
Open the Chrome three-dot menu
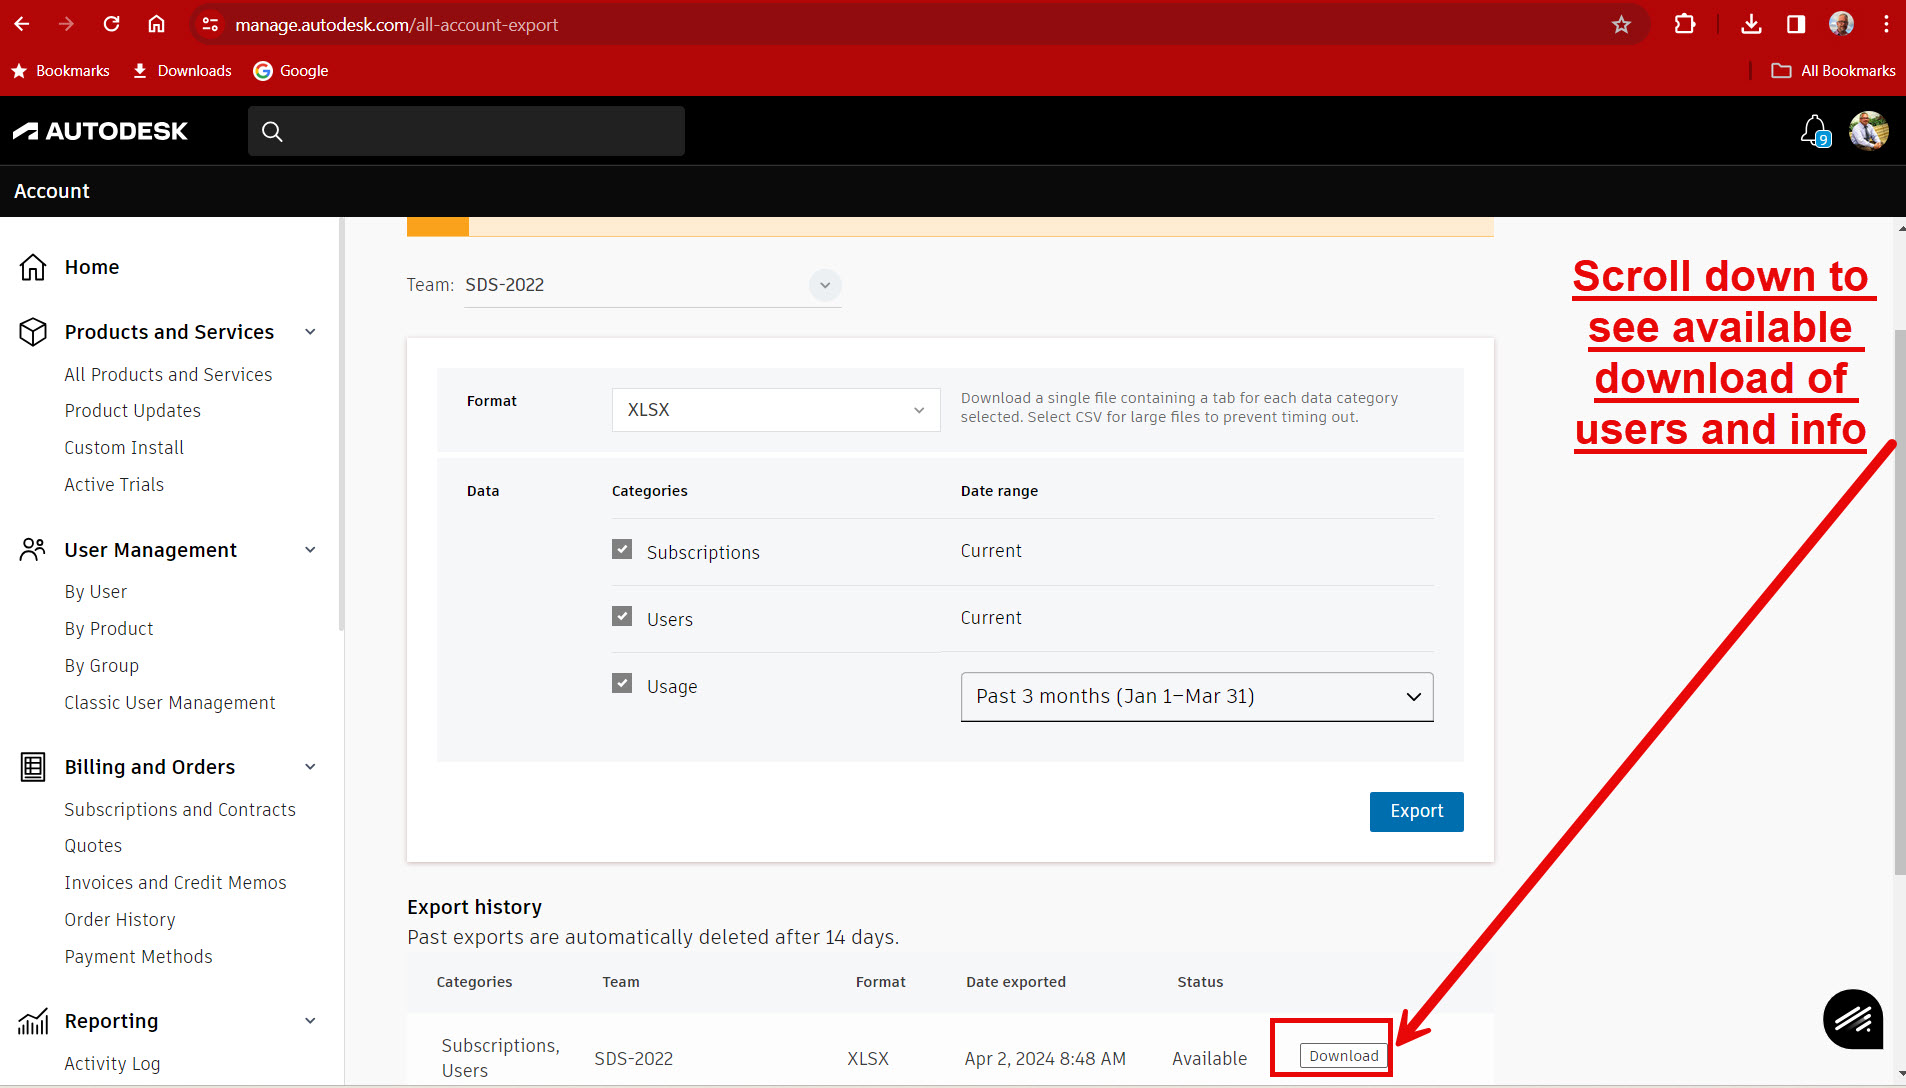pyautogui.click(x=1886, y=24)
